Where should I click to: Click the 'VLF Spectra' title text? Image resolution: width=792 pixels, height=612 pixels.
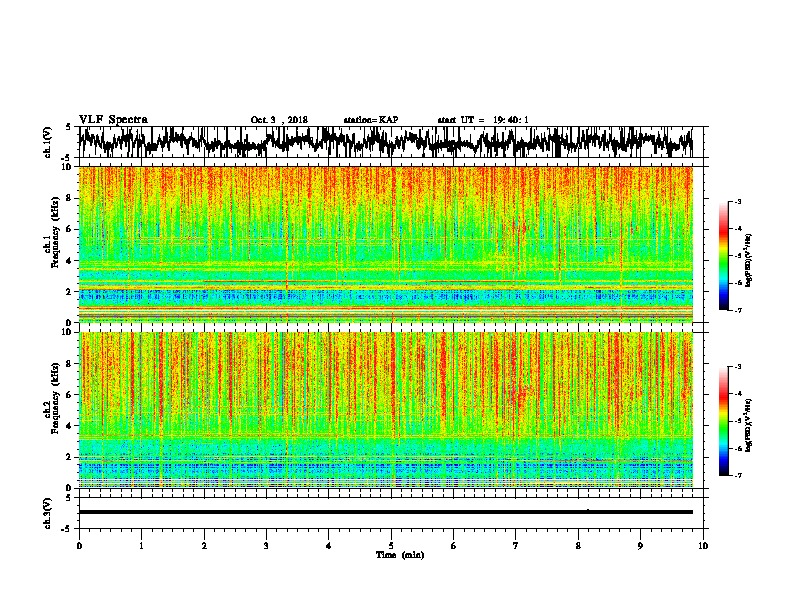pyautogui.click(x=113, y=120)
